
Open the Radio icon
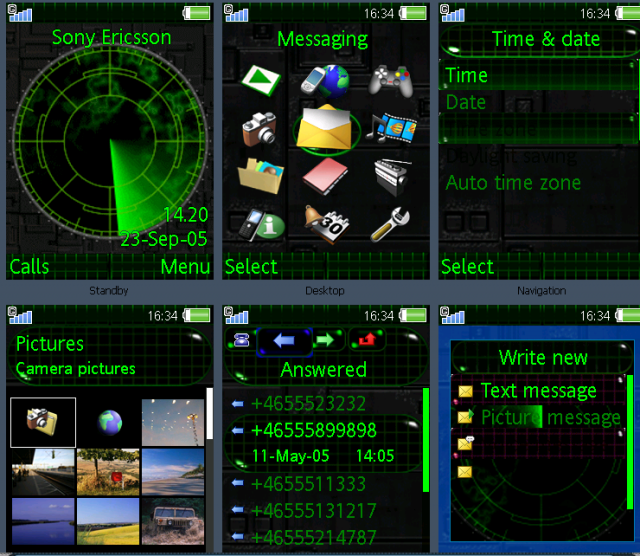tap(392, 177)
